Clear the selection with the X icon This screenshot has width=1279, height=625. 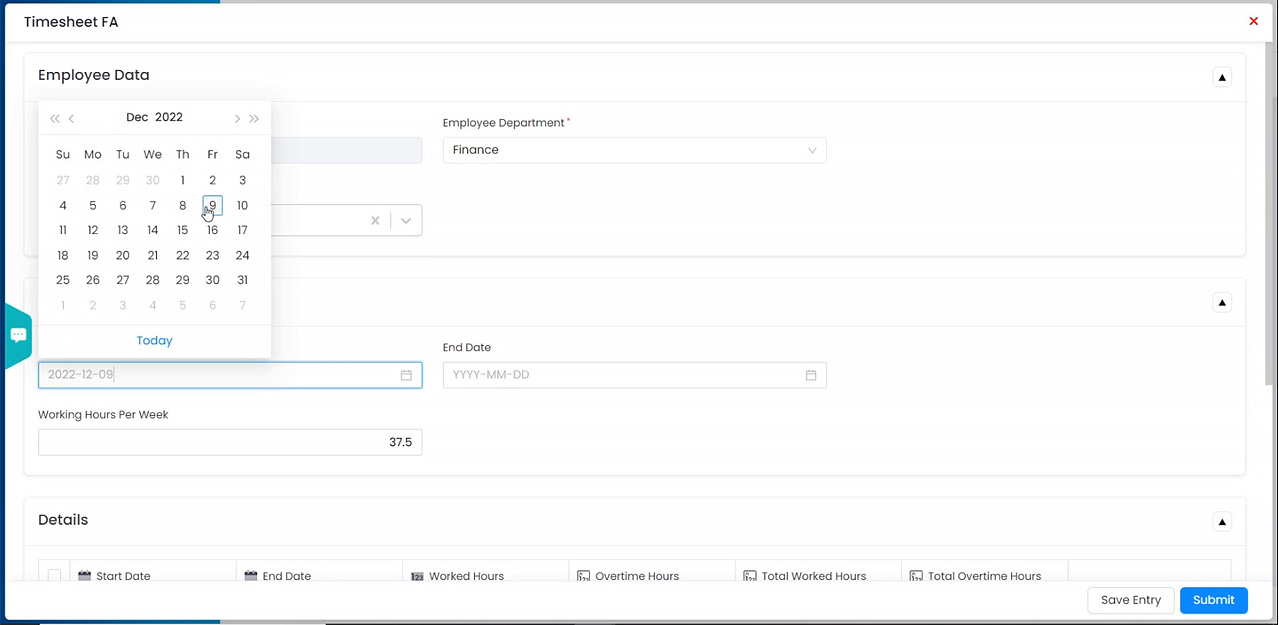(x=375, y=221)
